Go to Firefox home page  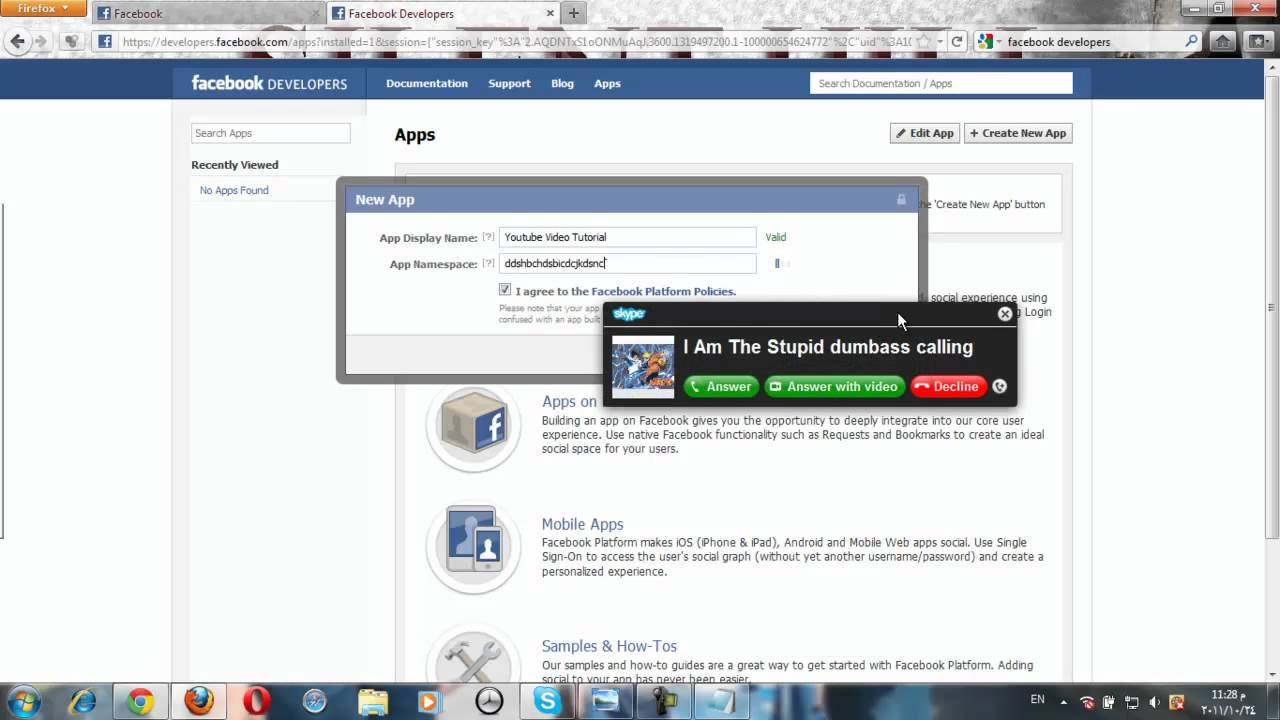tap(1222, 42)
